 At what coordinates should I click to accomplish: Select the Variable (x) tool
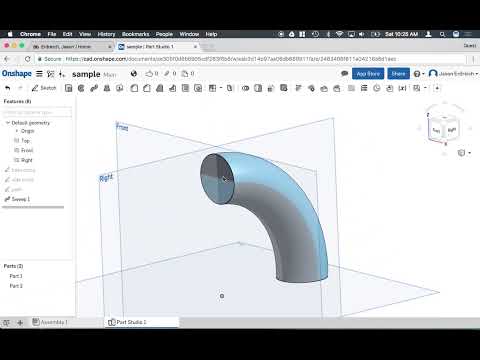point(403,88)
